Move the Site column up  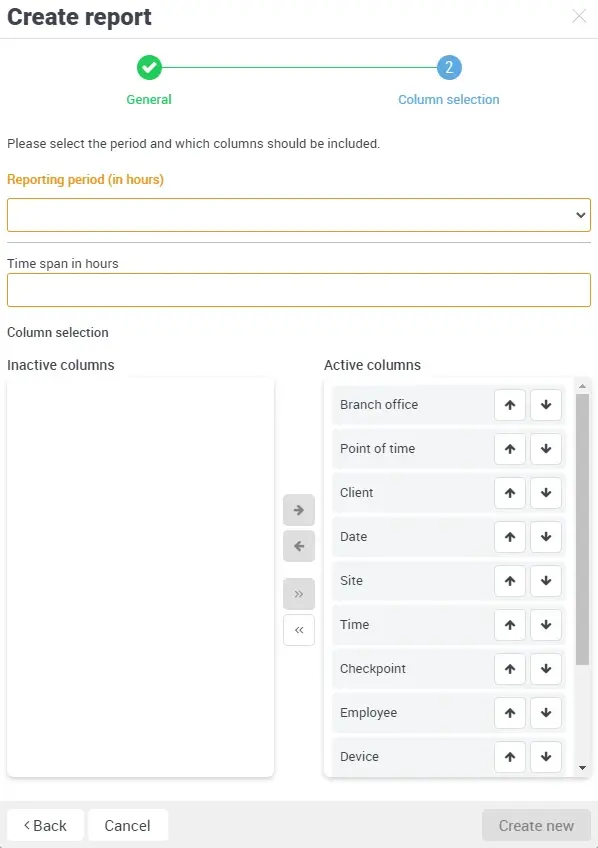click(510, 581)
